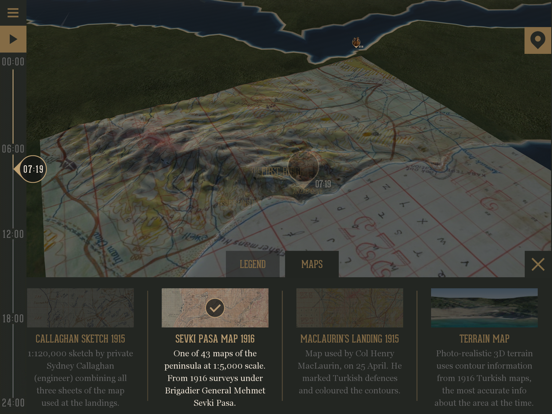Click the Callaghan Sketch 1915 title
The image size is (552, 414).
point(80,339)
